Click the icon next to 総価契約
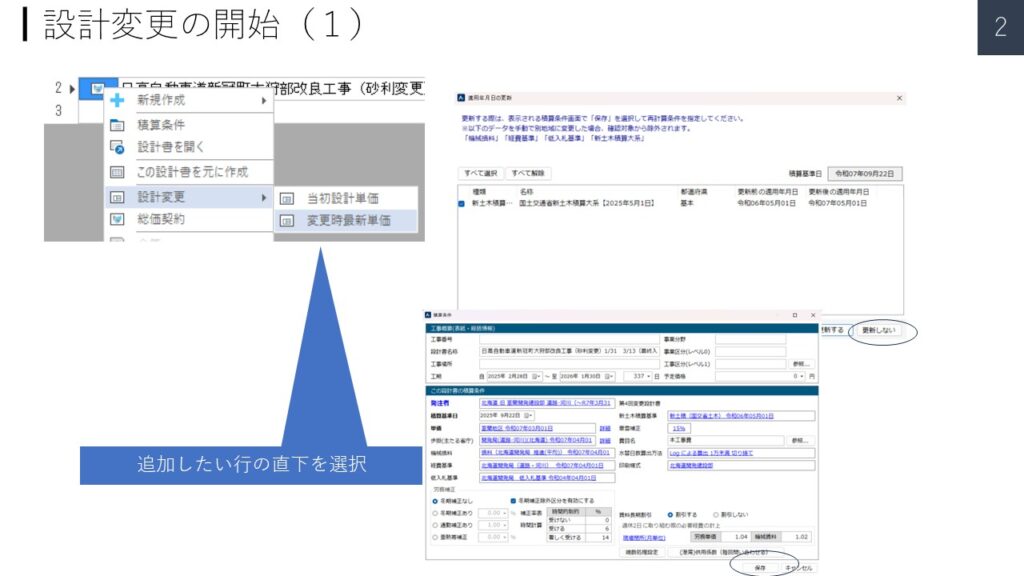The height and width of the screenshot is (576, 1024). pos(117,219)
